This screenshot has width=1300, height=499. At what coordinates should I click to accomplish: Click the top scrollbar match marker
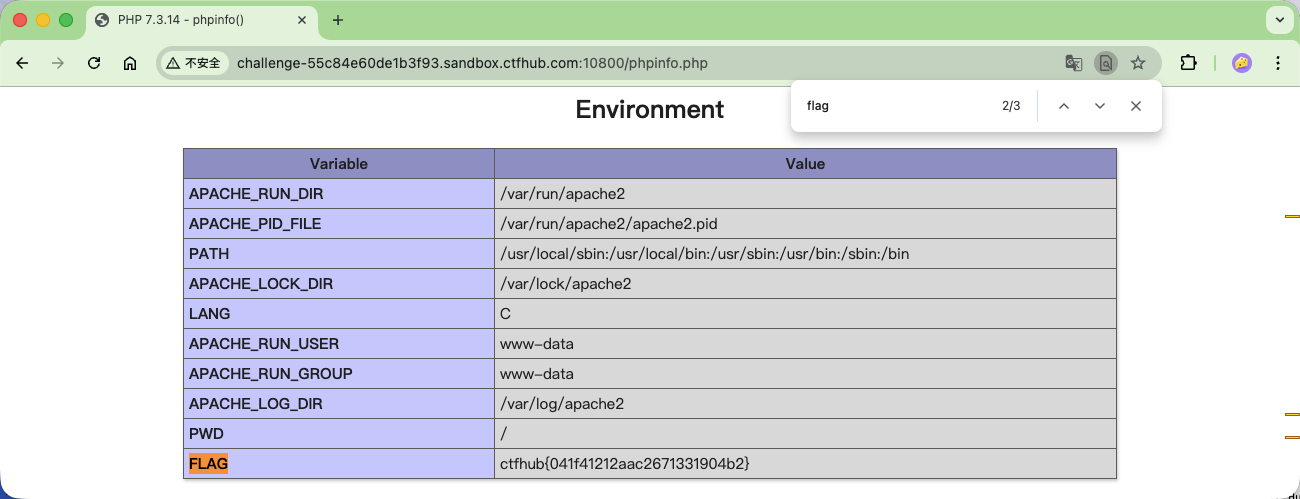[1291, 216]
